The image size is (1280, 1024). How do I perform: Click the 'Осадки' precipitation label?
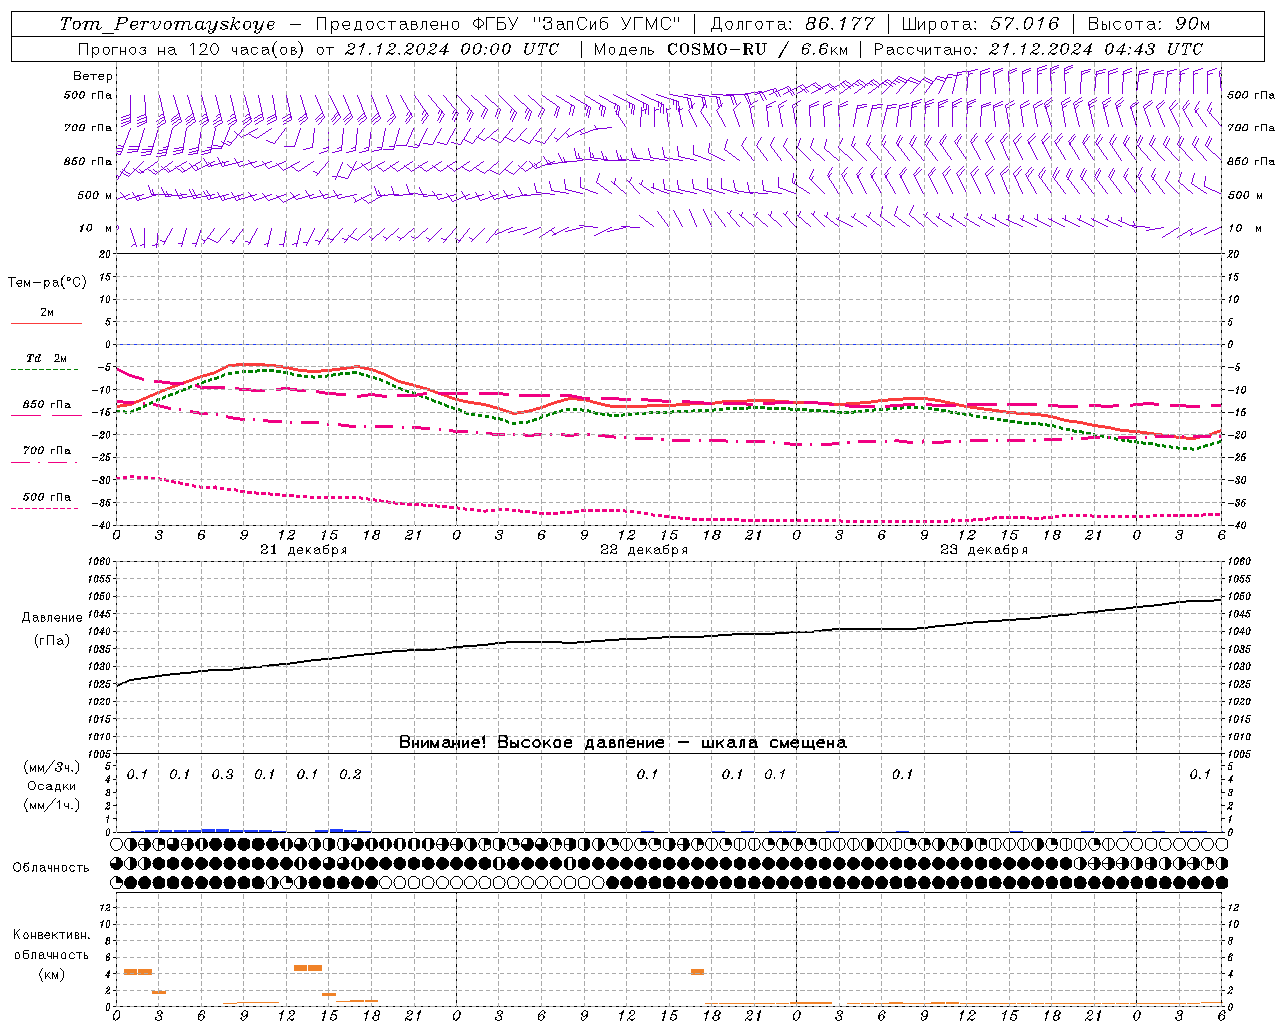click(52, 787)
